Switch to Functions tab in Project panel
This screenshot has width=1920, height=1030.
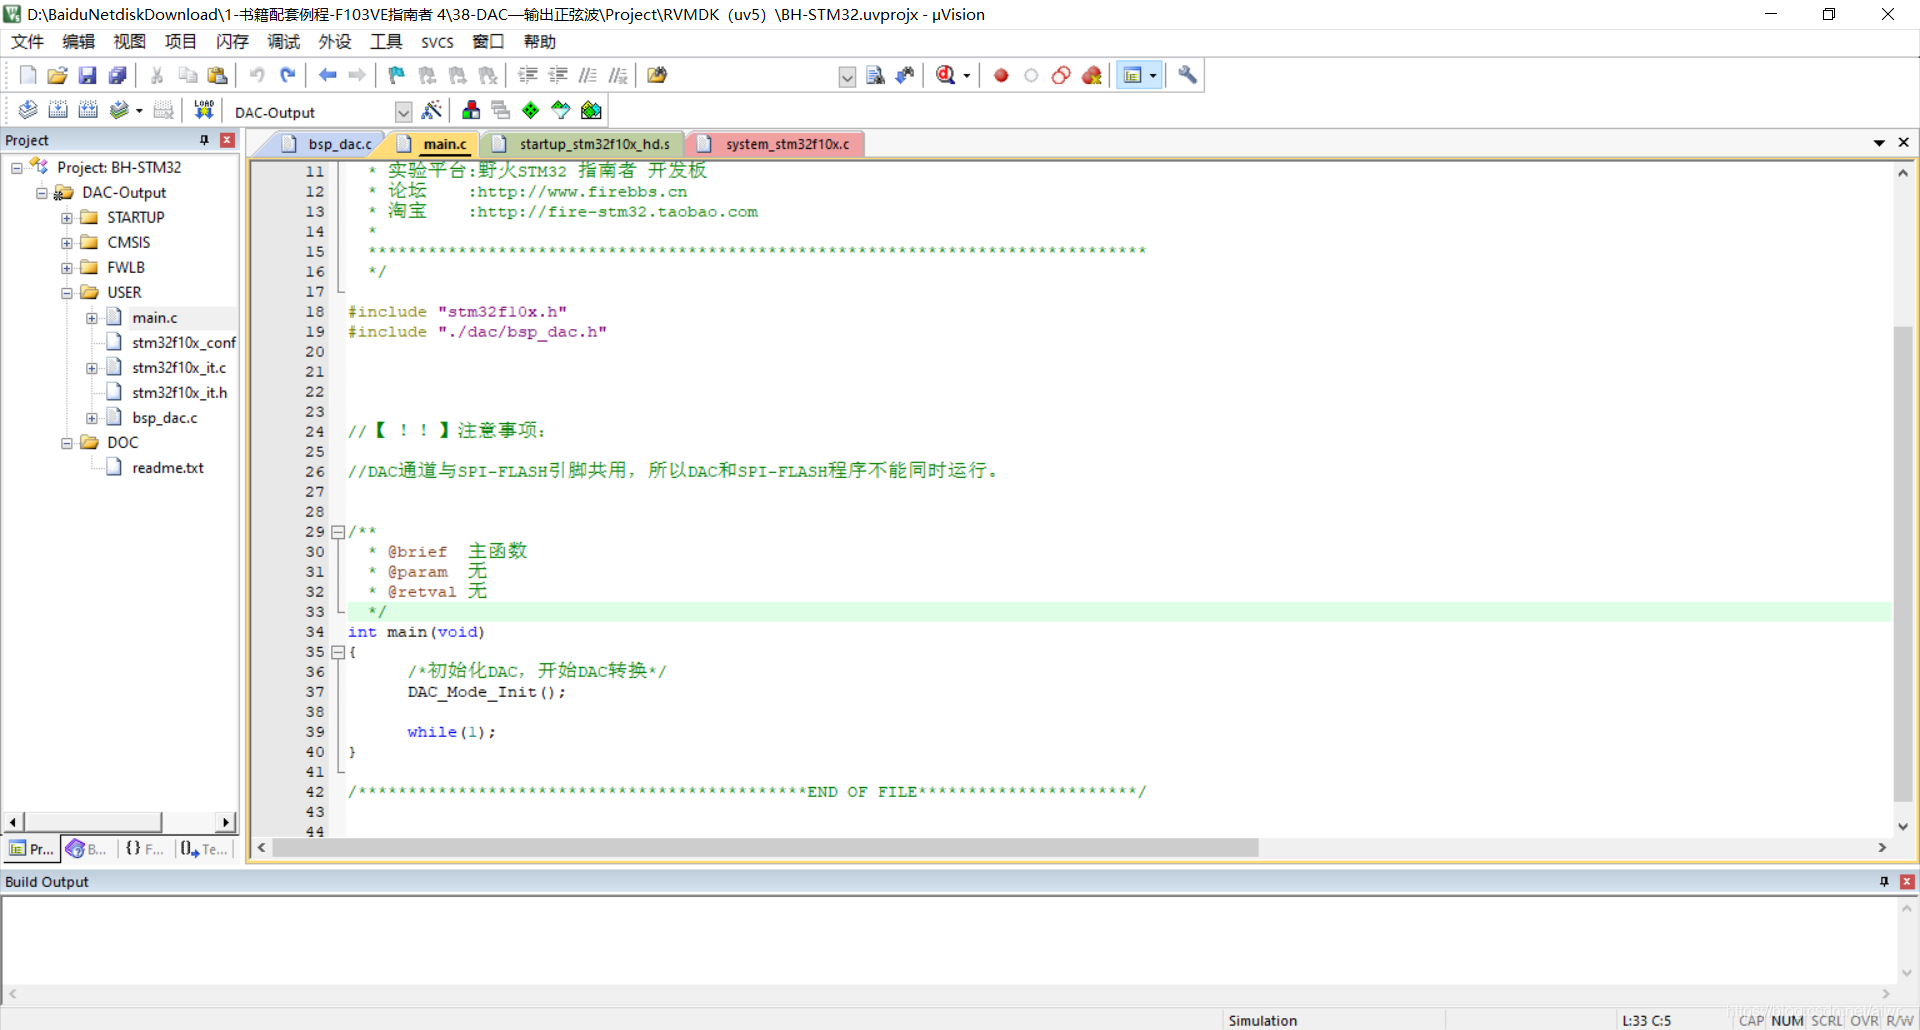144,849
